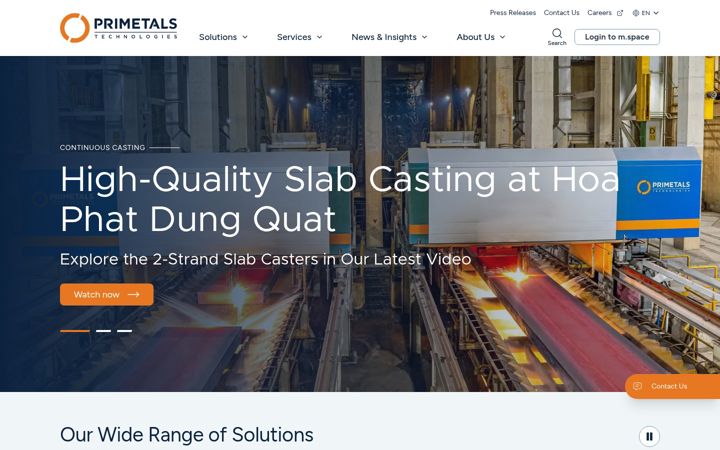Open Press Releases link

pyautogui.click(x=512, y=13)
